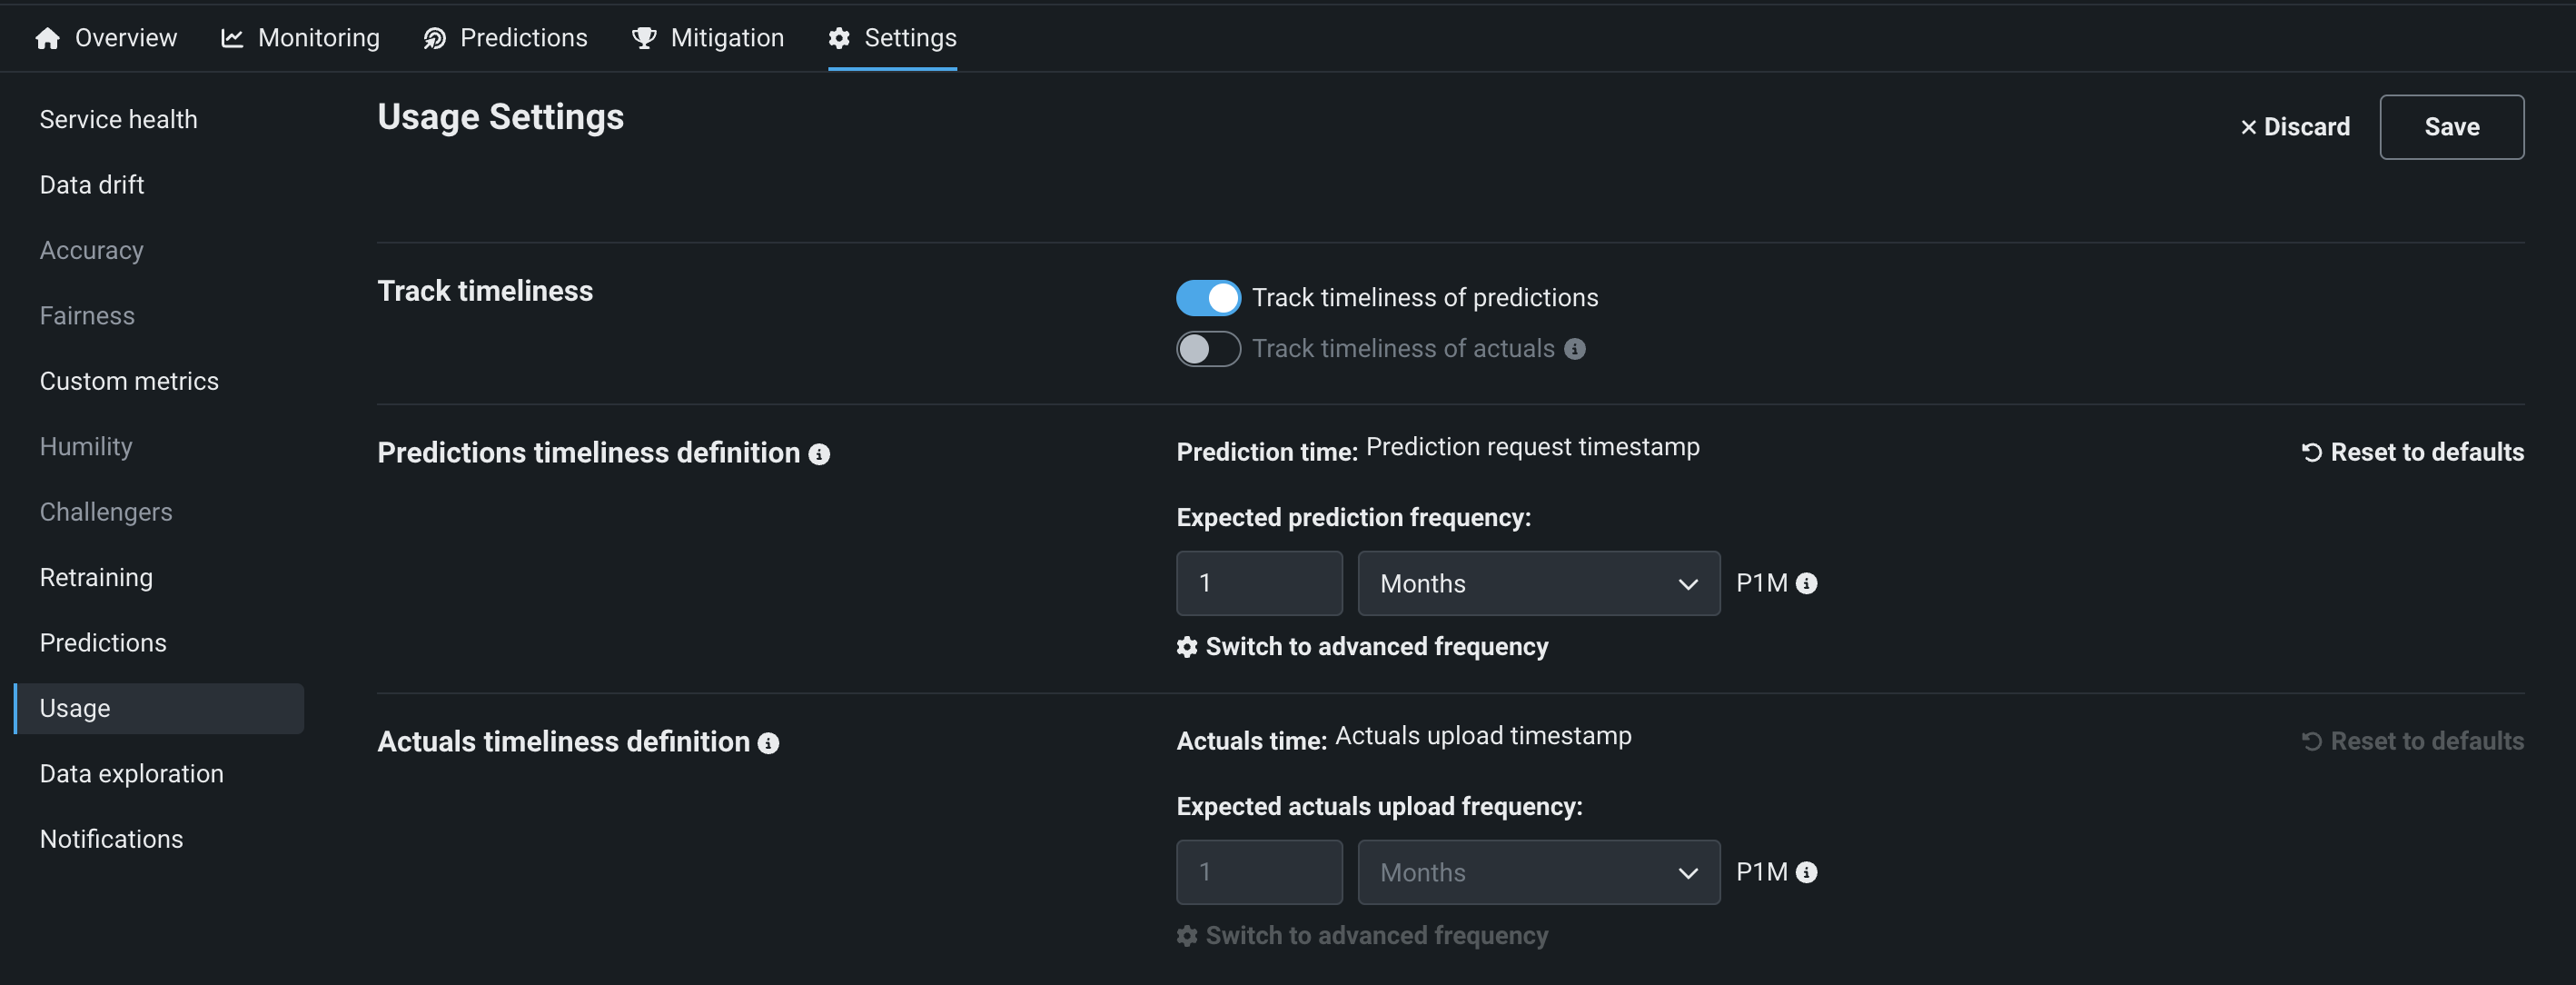The width and height of the screenshot is (2576, 985).
Task: Click the info icon next to predictions P1M
Action: point(1806,583)
